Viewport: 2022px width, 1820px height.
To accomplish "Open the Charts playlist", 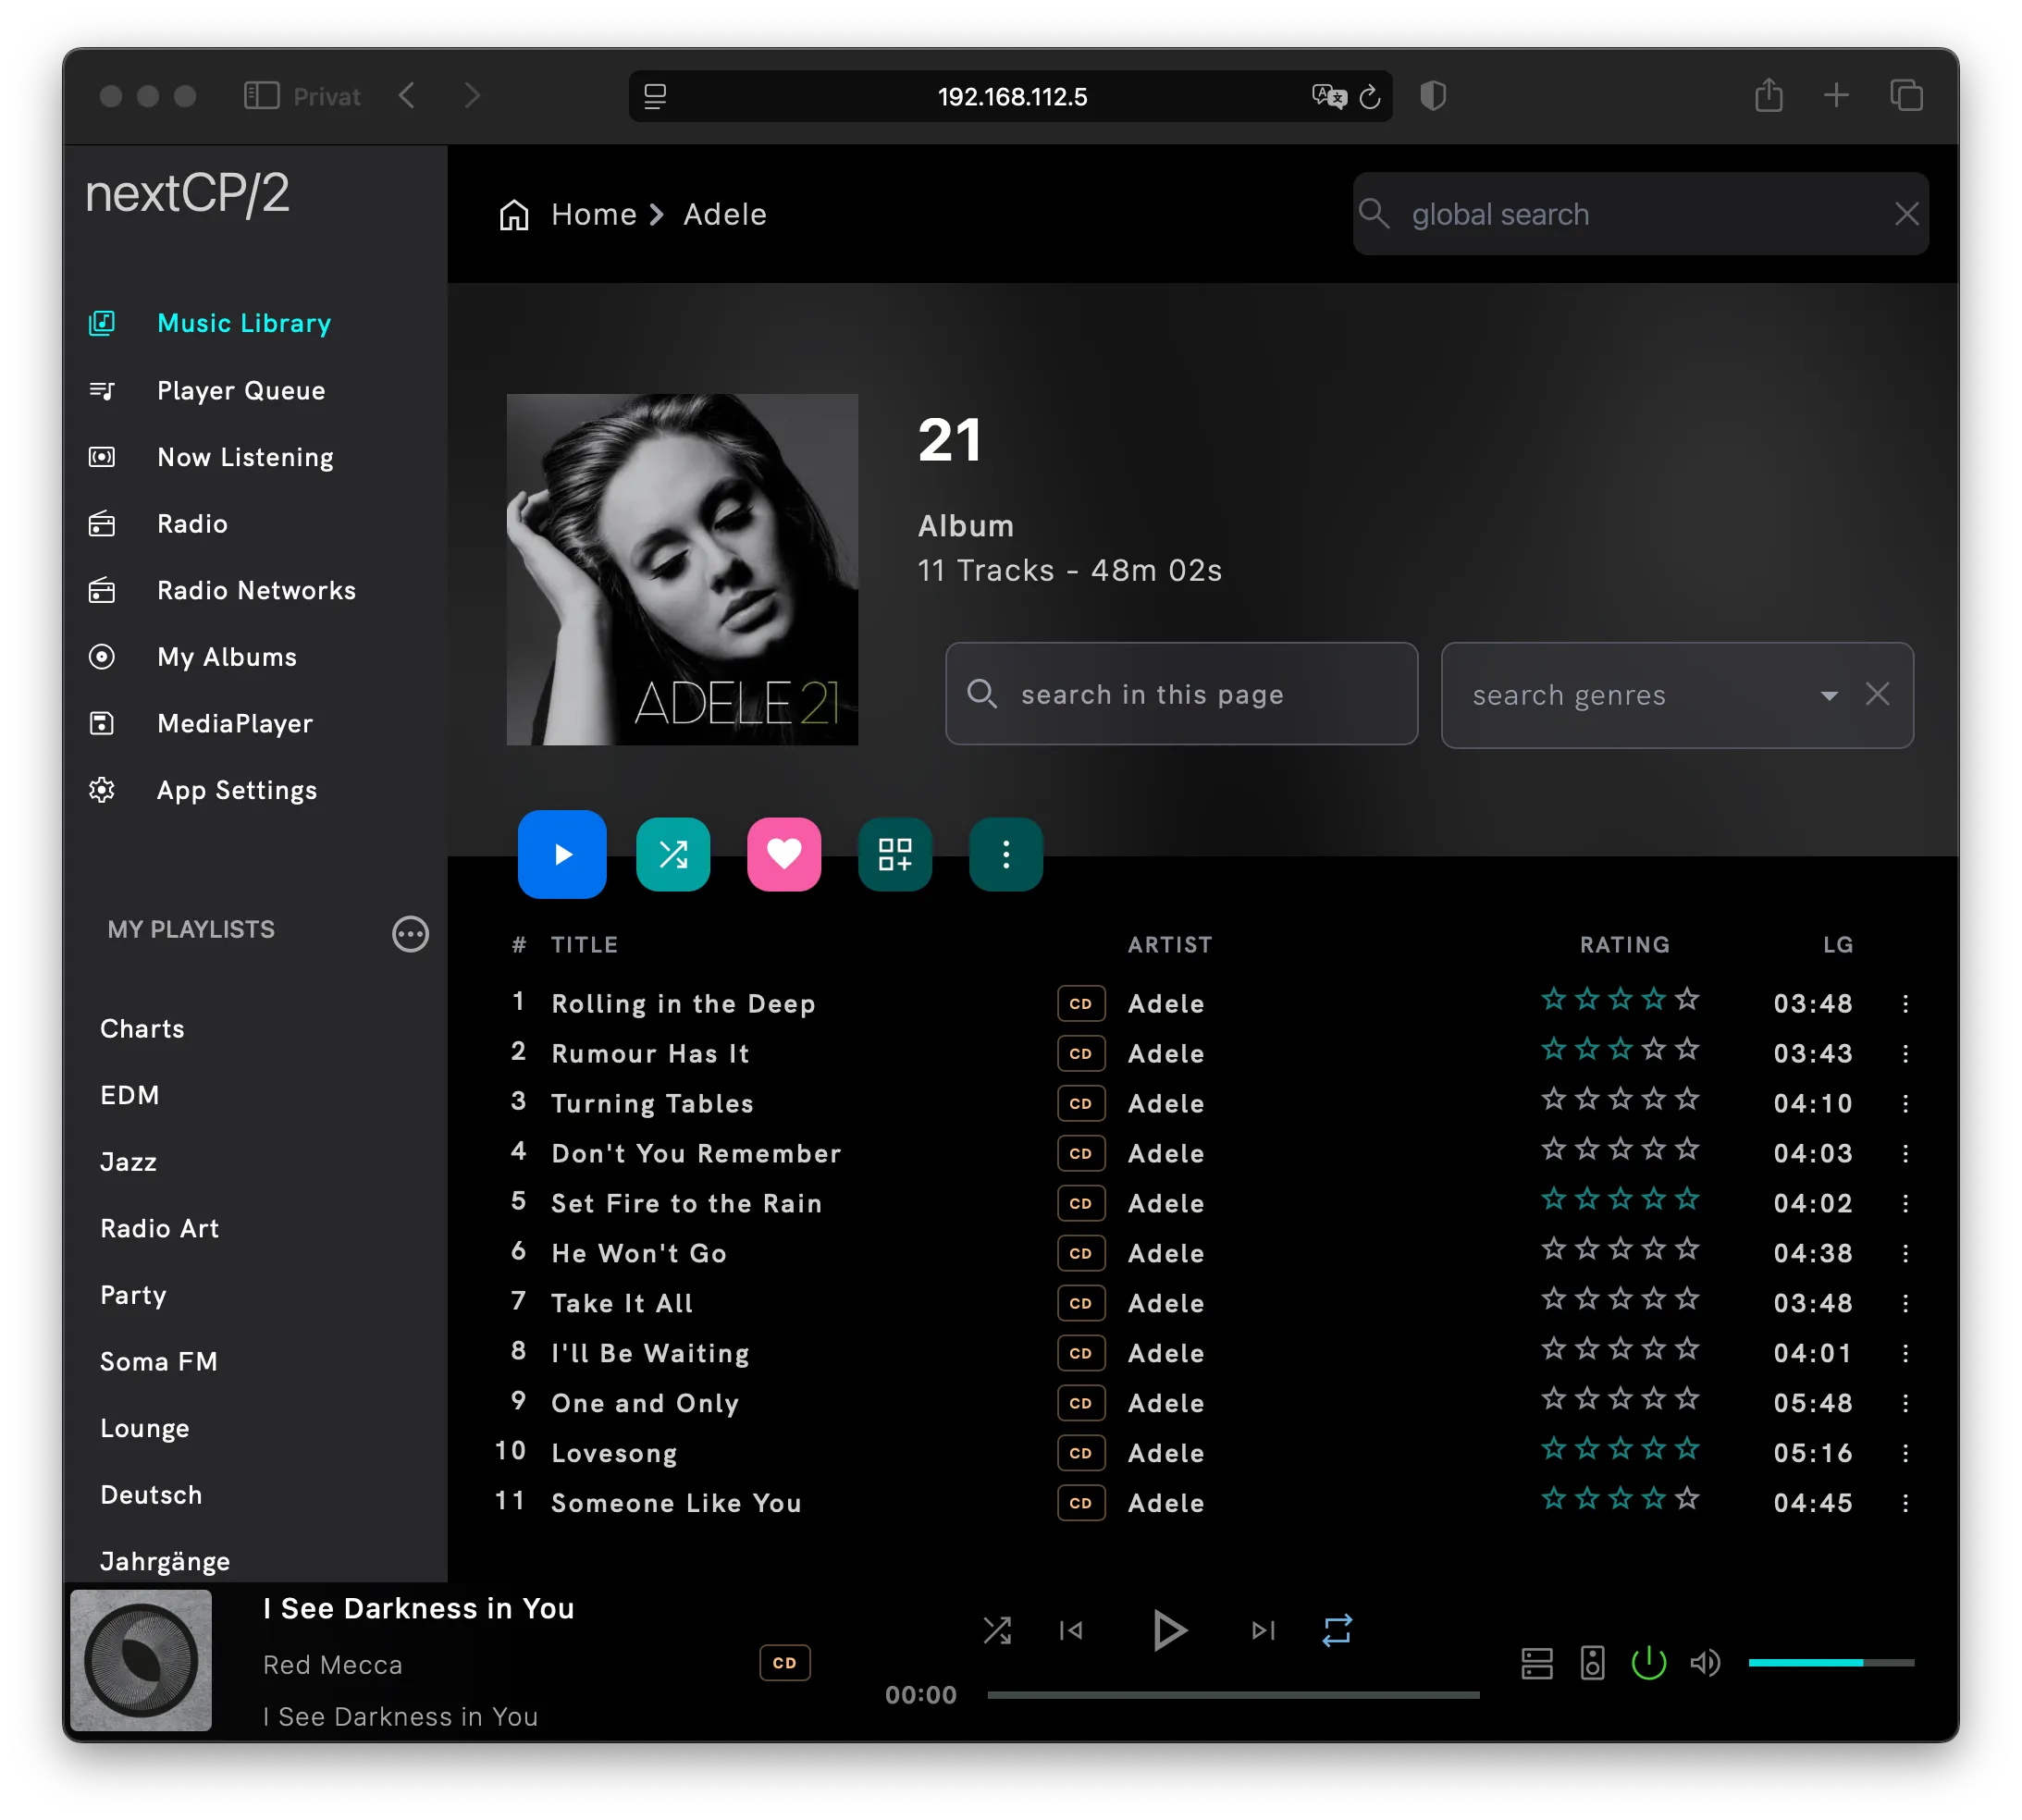I will click(142, 1028).
